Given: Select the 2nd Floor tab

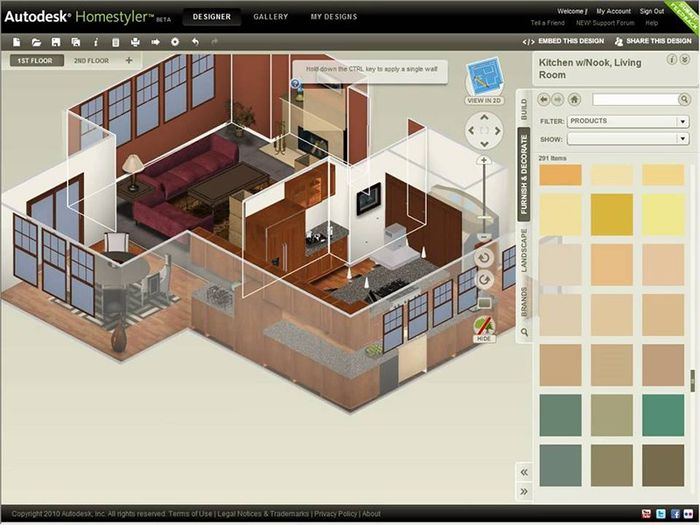Looking at the screenshot, I should (91, 60).
